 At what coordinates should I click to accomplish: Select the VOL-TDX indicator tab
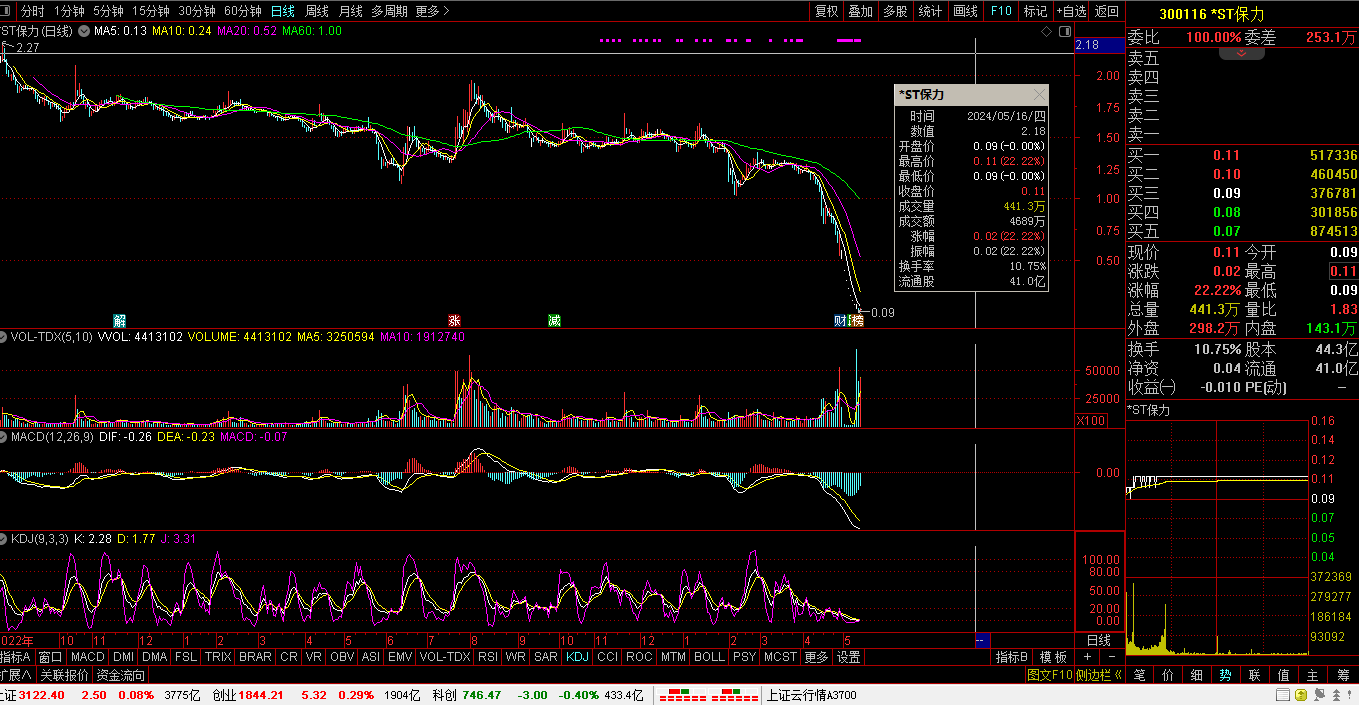click(444, 657)
